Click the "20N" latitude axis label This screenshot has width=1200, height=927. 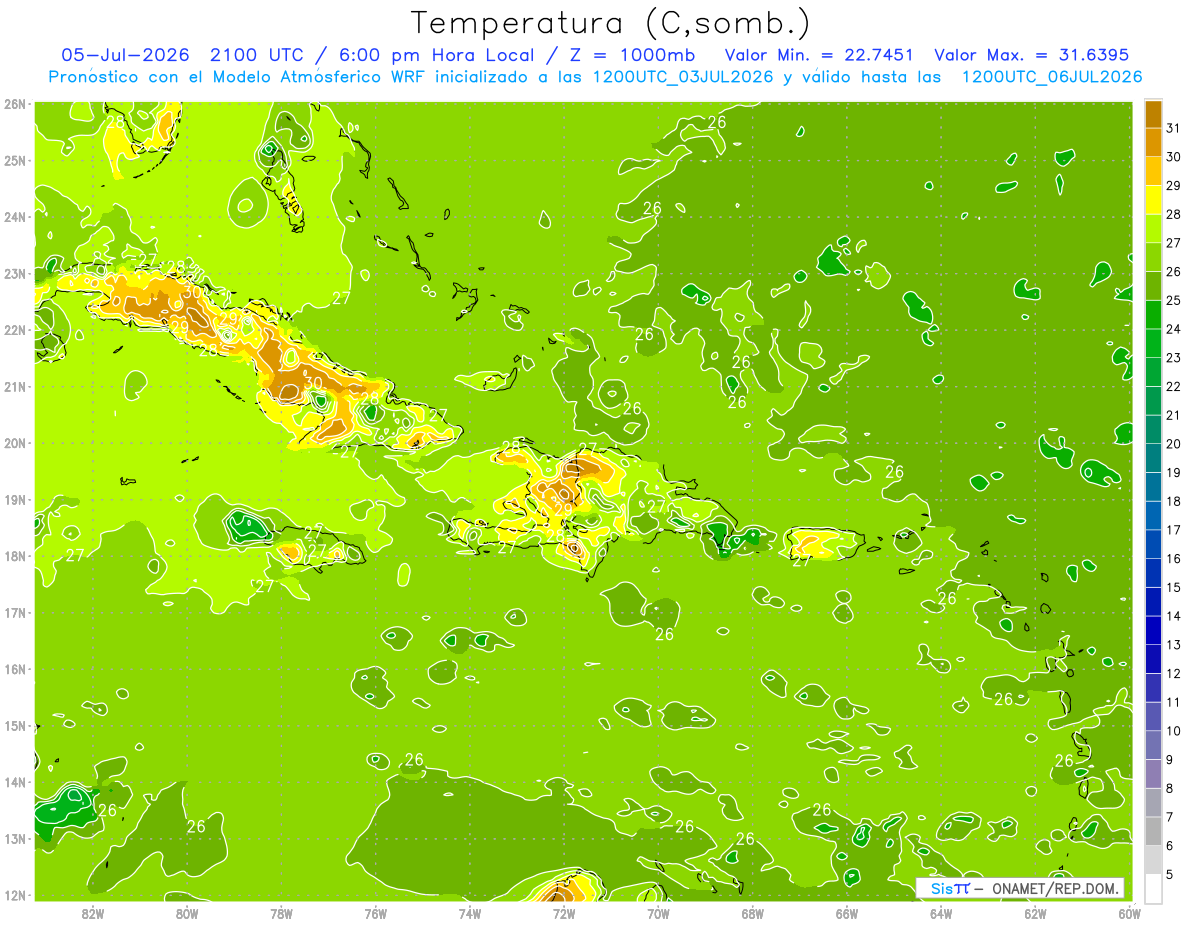[15, 443]
